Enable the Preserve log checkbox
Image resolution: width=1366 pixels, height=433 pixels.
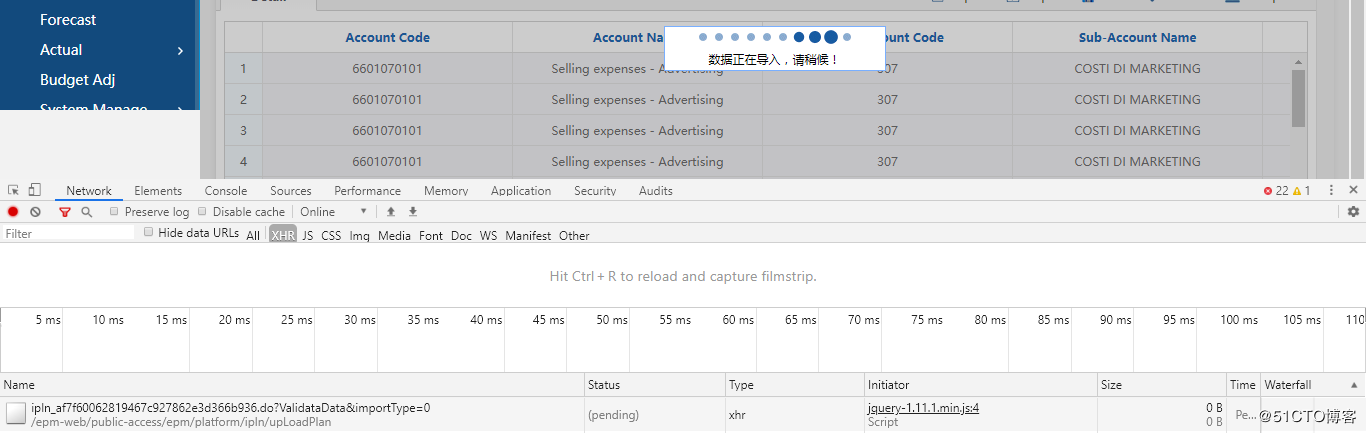[x=115, y=212]
